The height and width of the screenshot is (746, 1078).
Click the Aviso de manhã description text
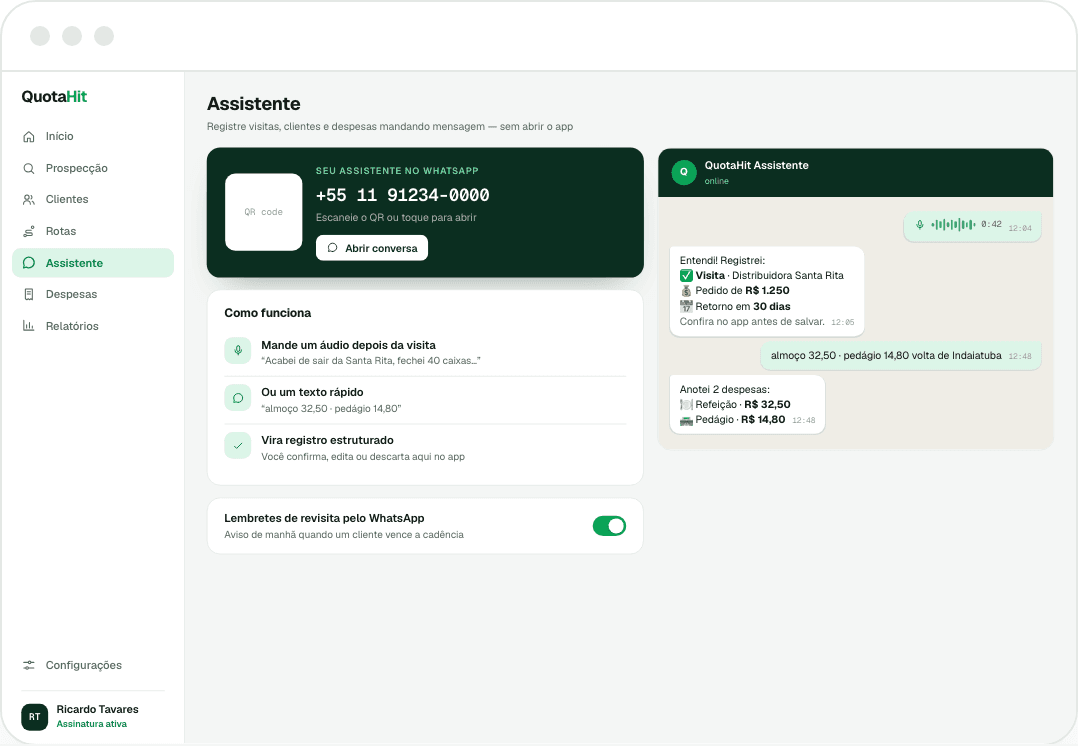(x=344, y=535)
